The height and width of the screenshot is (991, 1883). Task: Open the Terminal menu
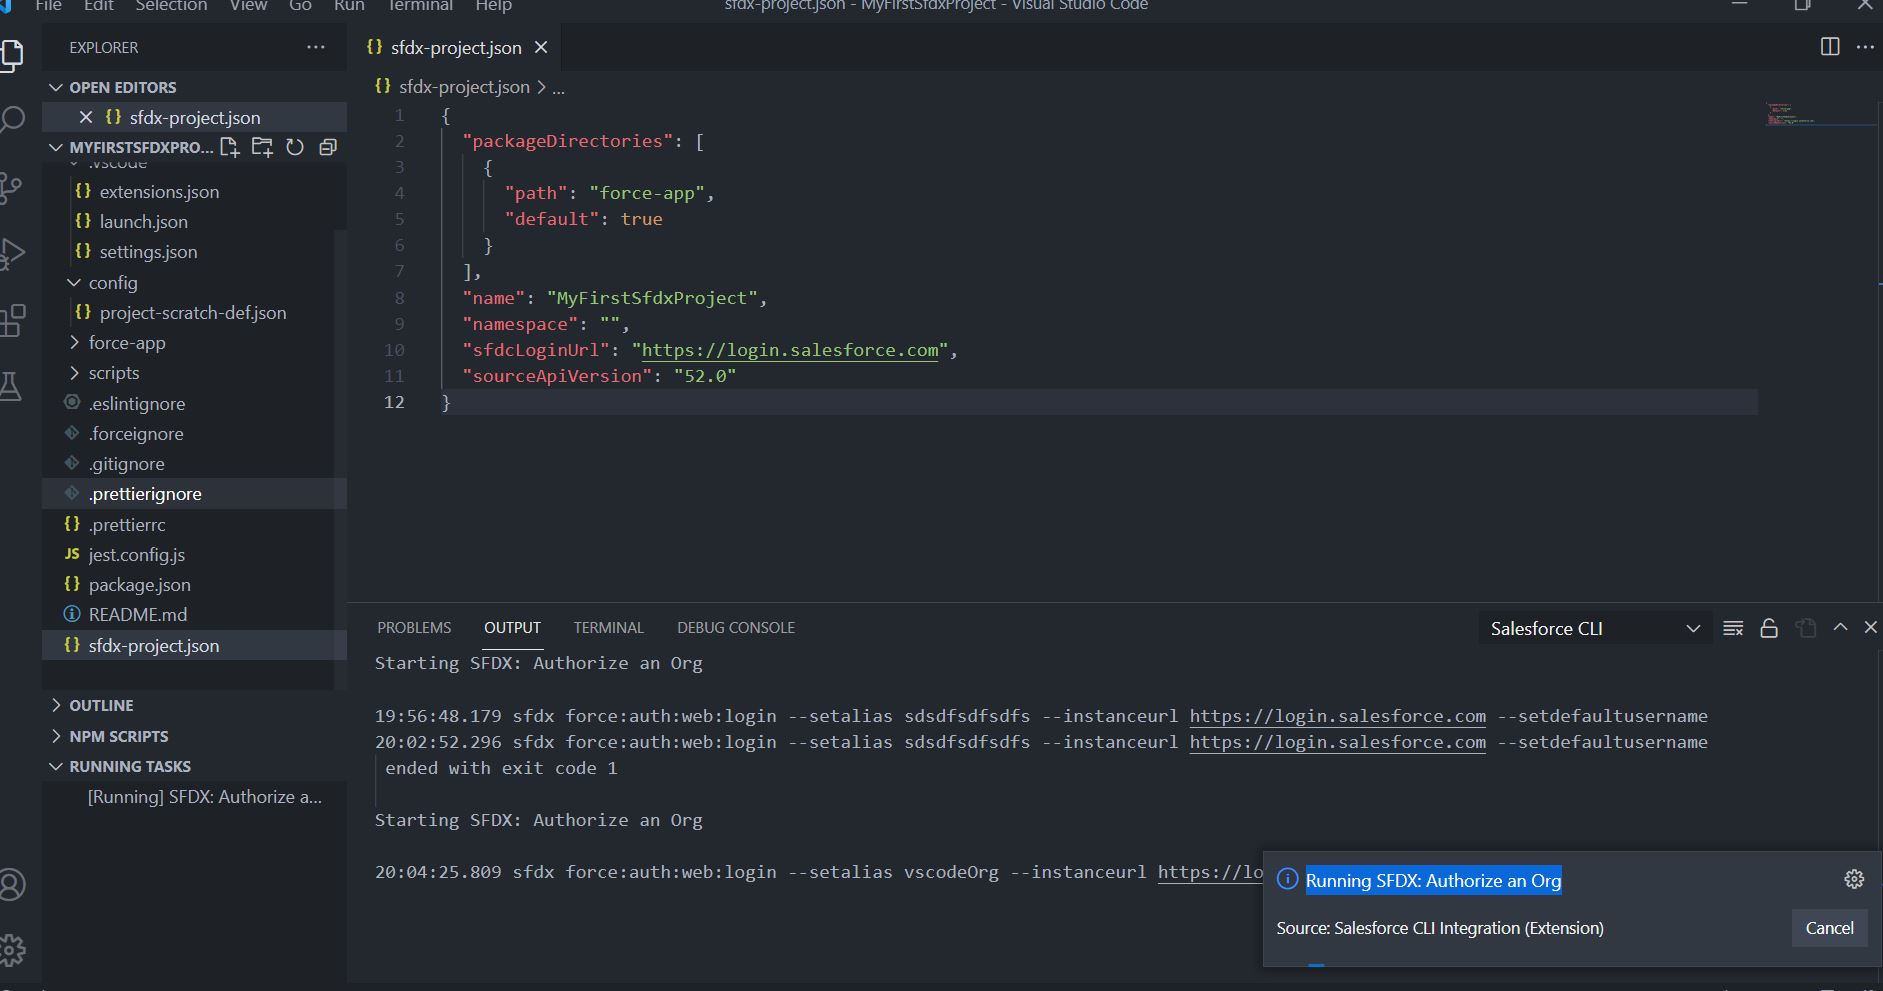click(420, 6)
